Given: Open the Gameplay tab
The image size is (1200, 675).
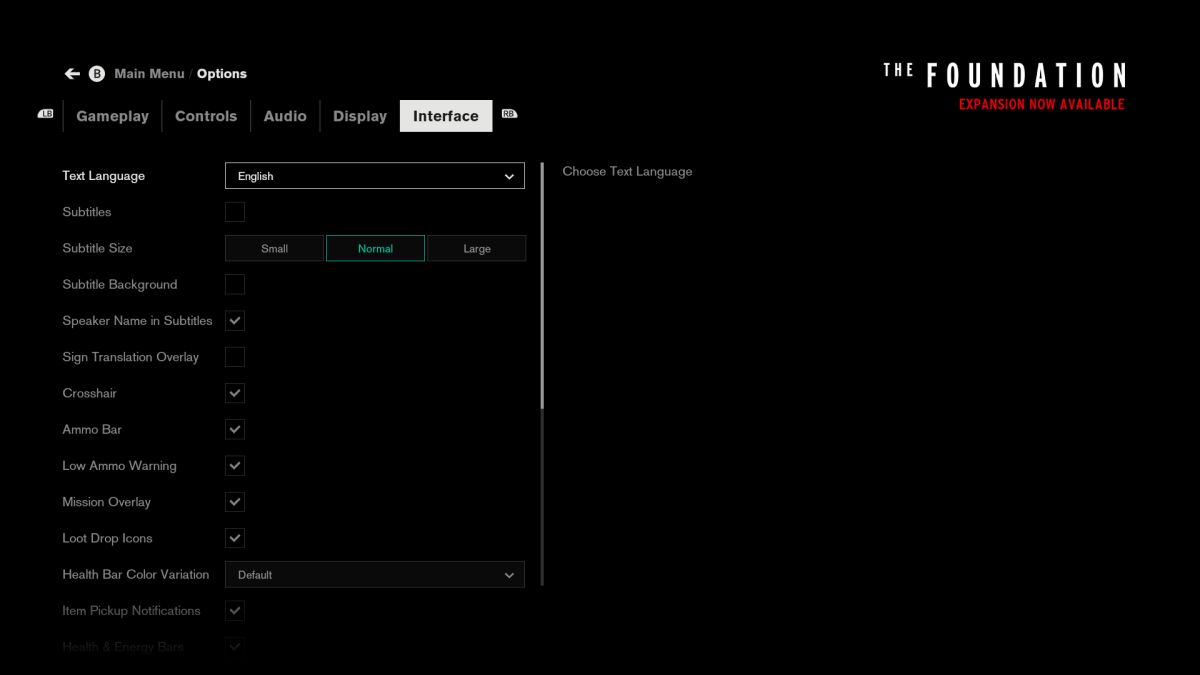Looking at the screenshot, I should coord(112,116).
